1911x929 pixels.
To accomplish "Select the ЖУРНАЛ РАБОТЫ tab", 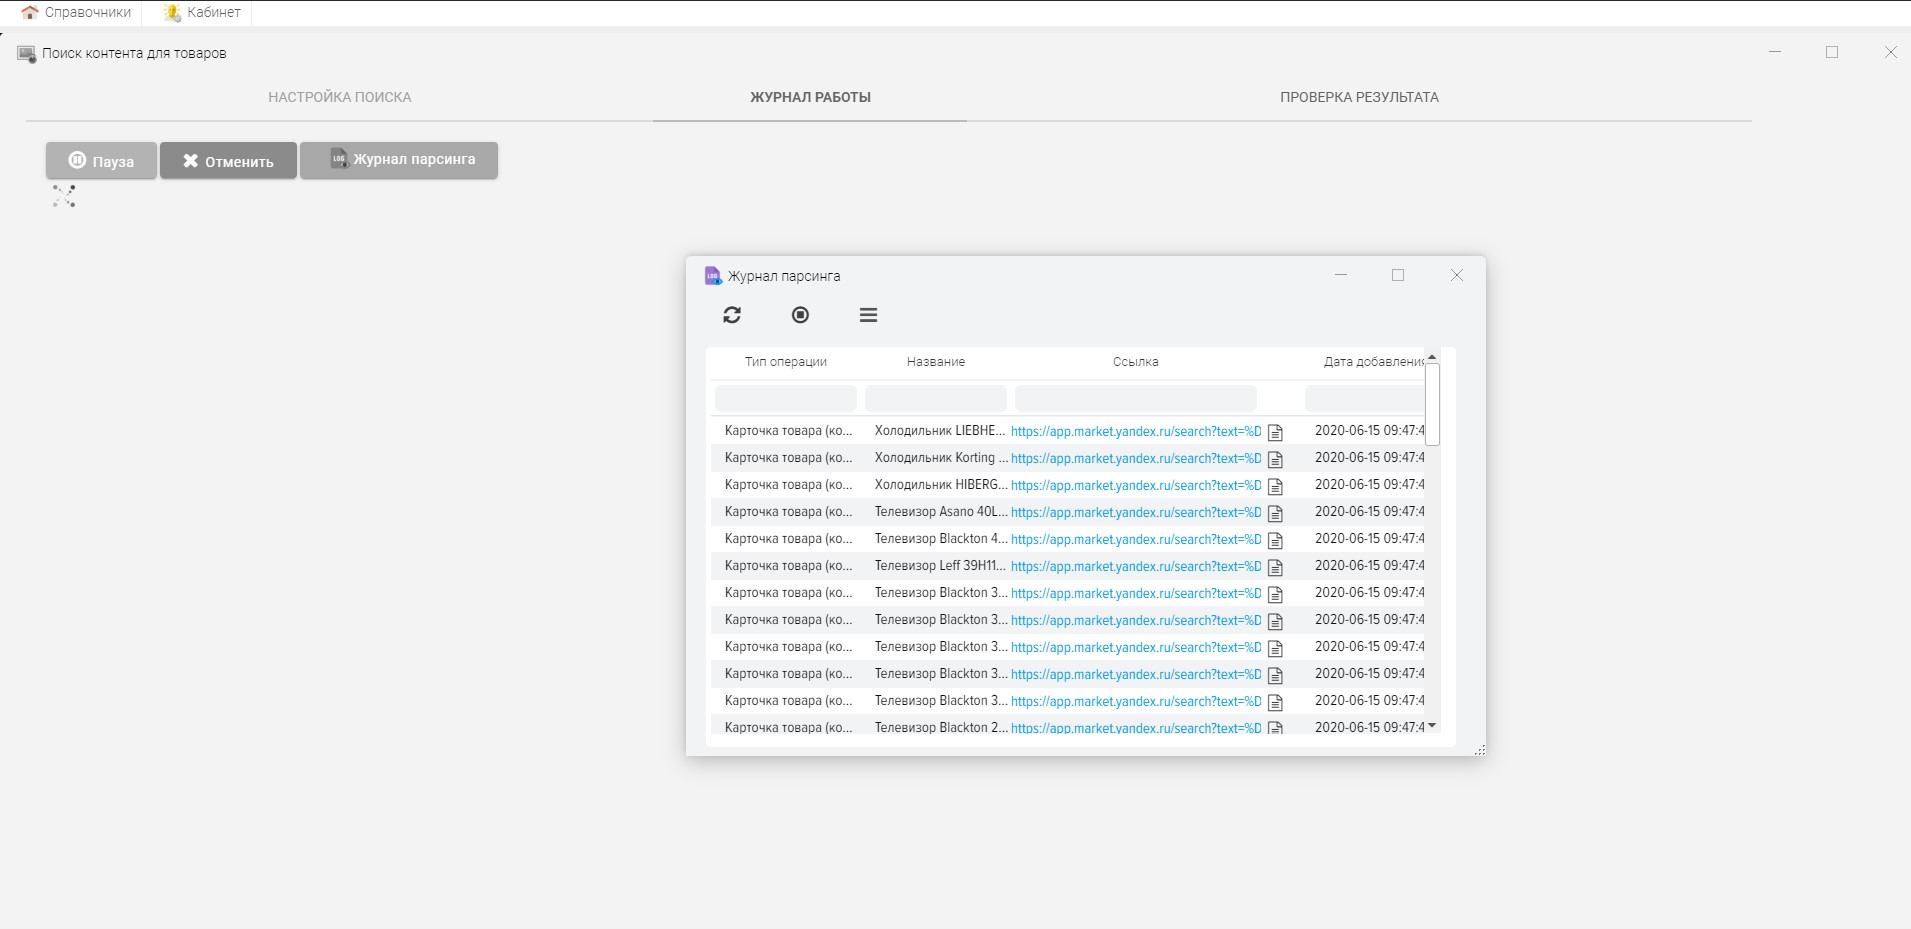I will pos(810,97).
